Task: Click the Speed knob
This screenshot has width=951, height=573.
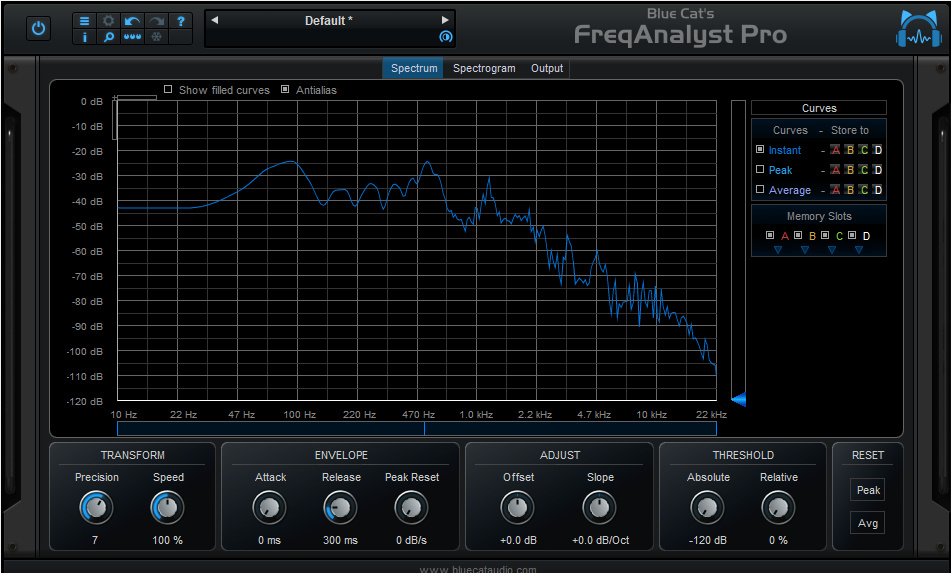Action: point(167,508)
